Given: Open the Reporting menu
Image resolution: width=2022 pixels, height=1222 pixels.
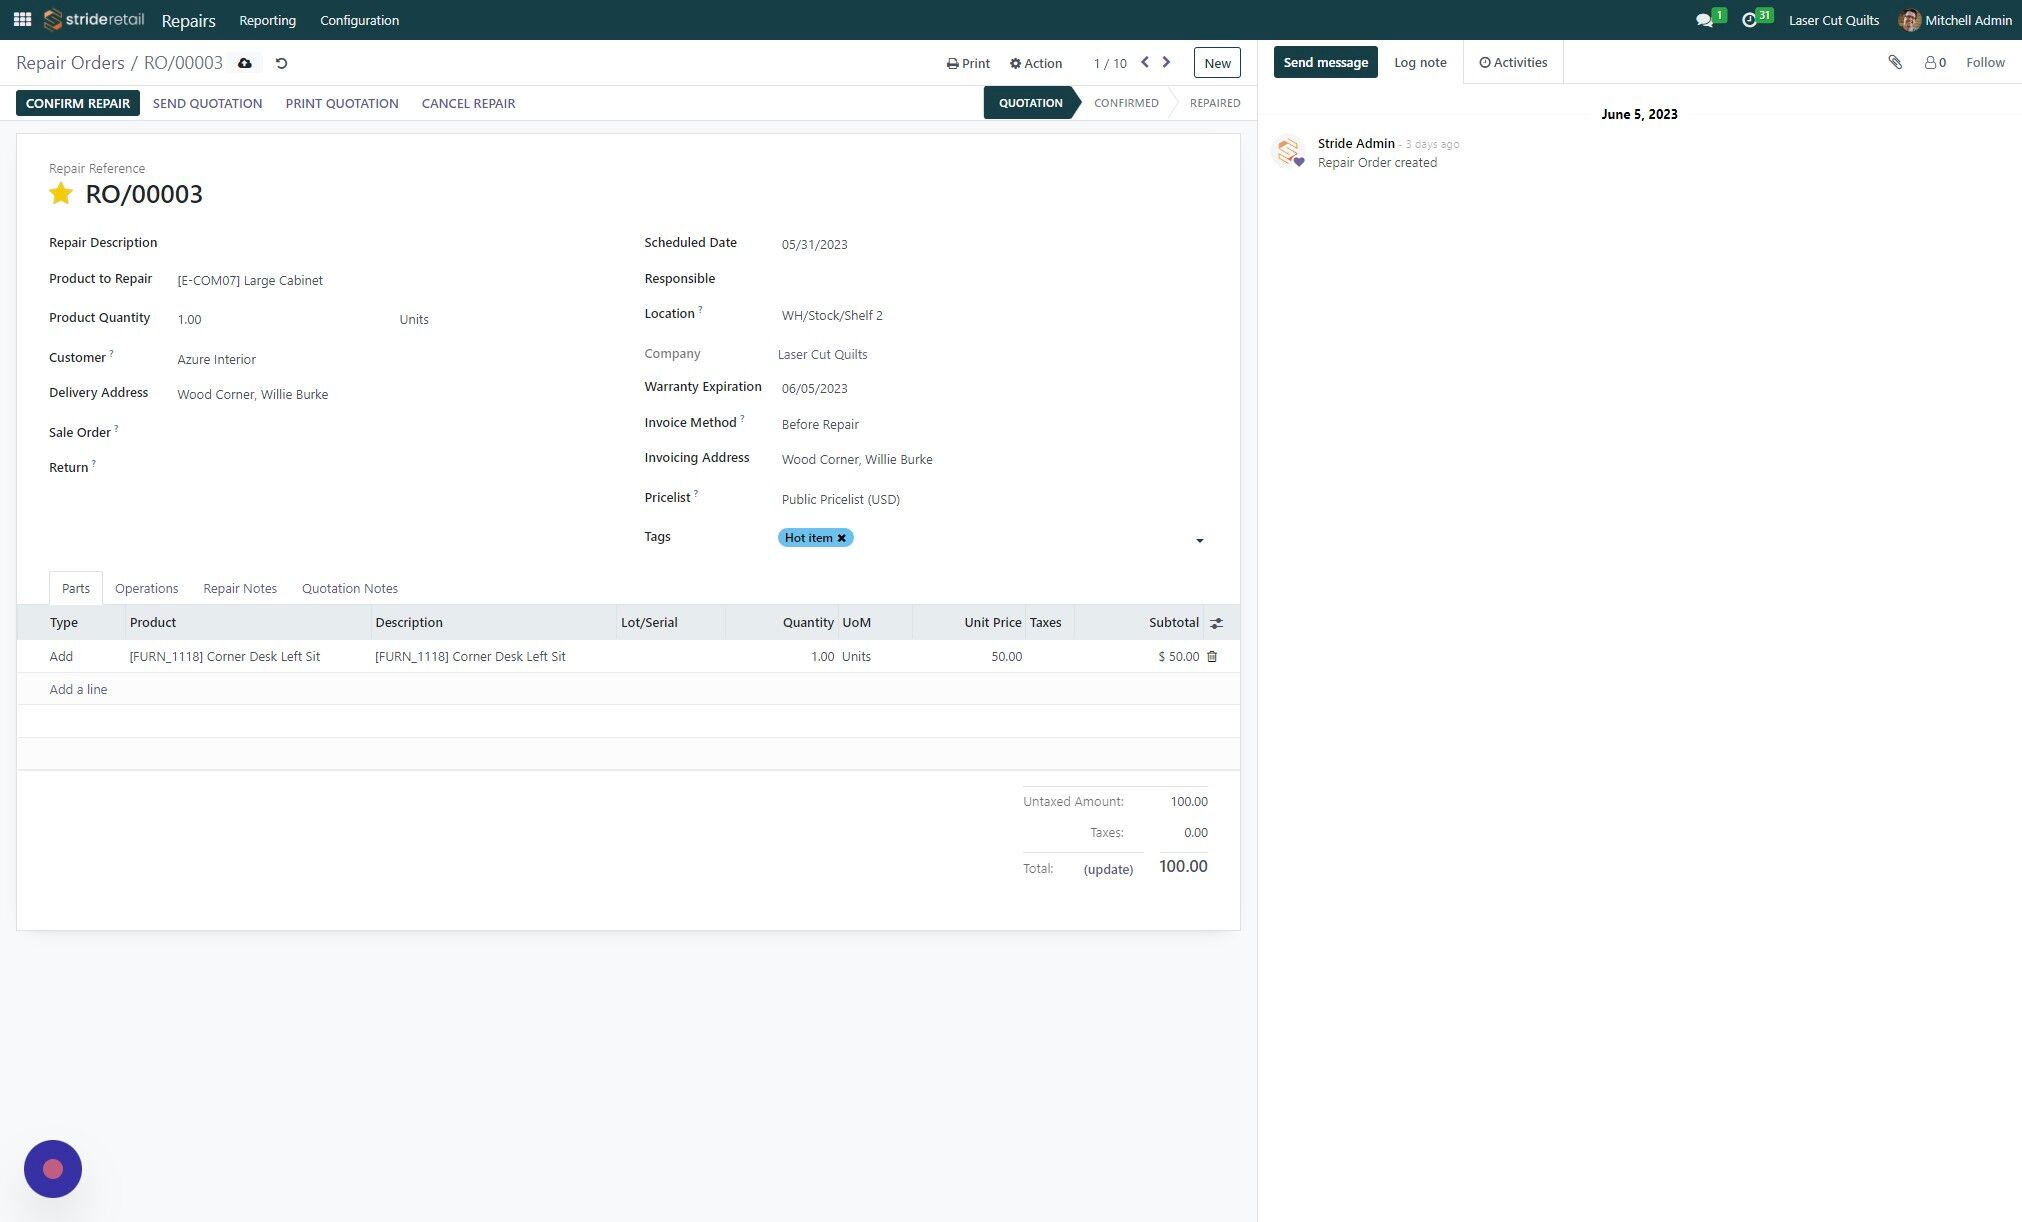Looking at the screenshot, I should [267, 20].
